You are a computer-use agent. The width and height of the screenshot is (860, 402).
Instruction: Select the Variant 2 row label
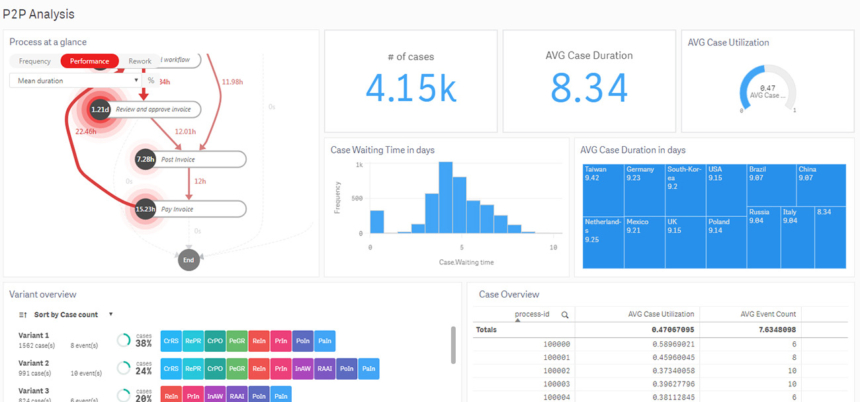click(x=33, y=363)
